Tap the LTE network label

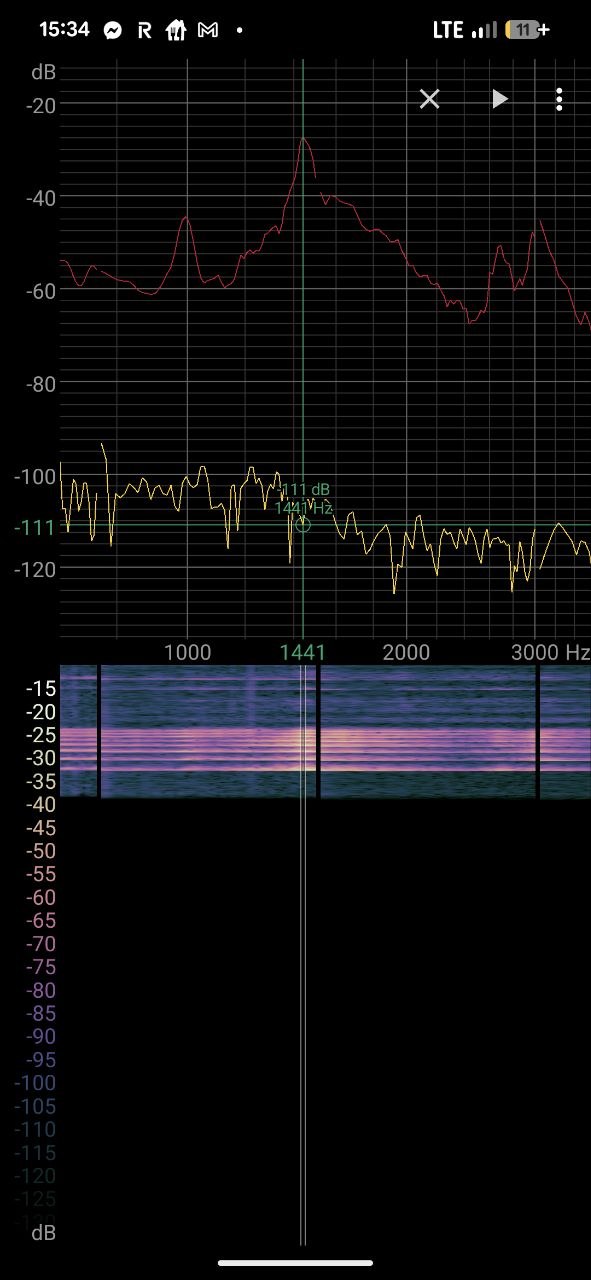448,30
